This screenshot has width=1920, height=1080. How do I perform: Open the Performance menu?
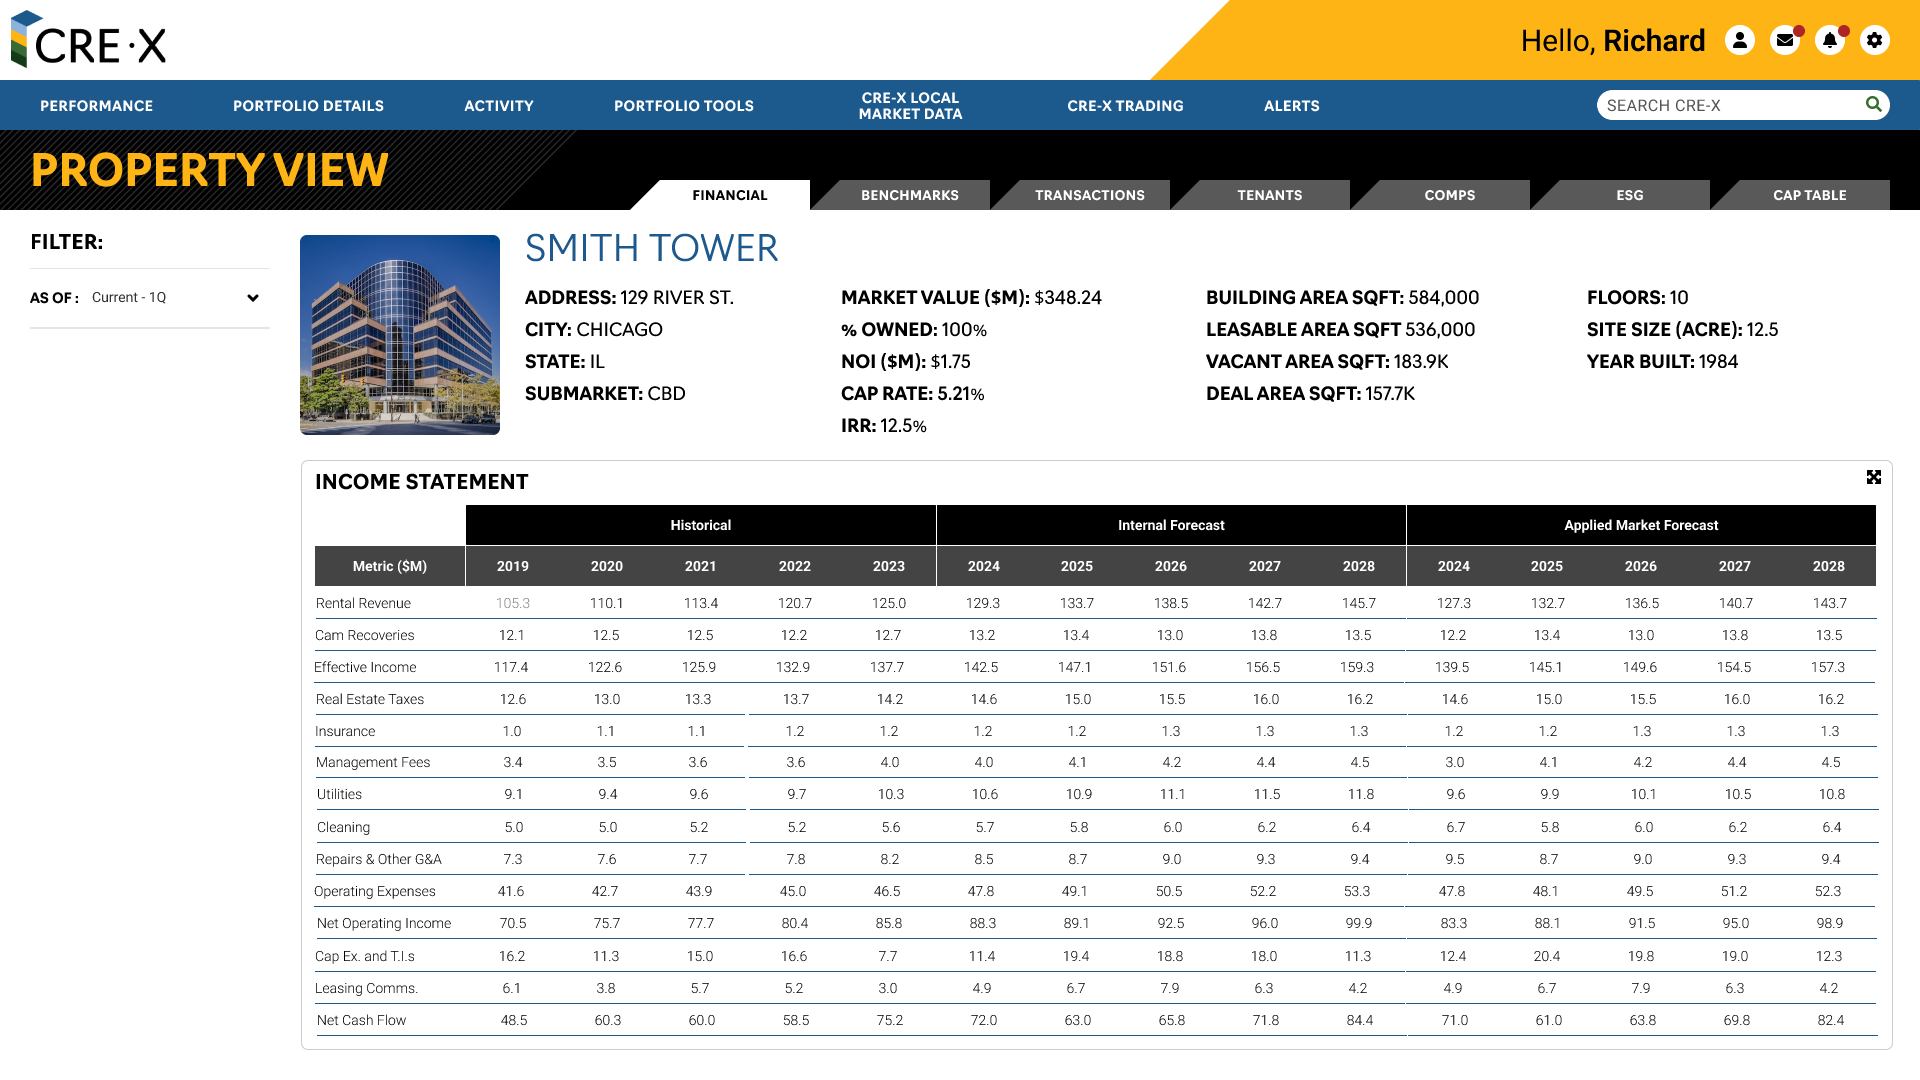[96, 106]
